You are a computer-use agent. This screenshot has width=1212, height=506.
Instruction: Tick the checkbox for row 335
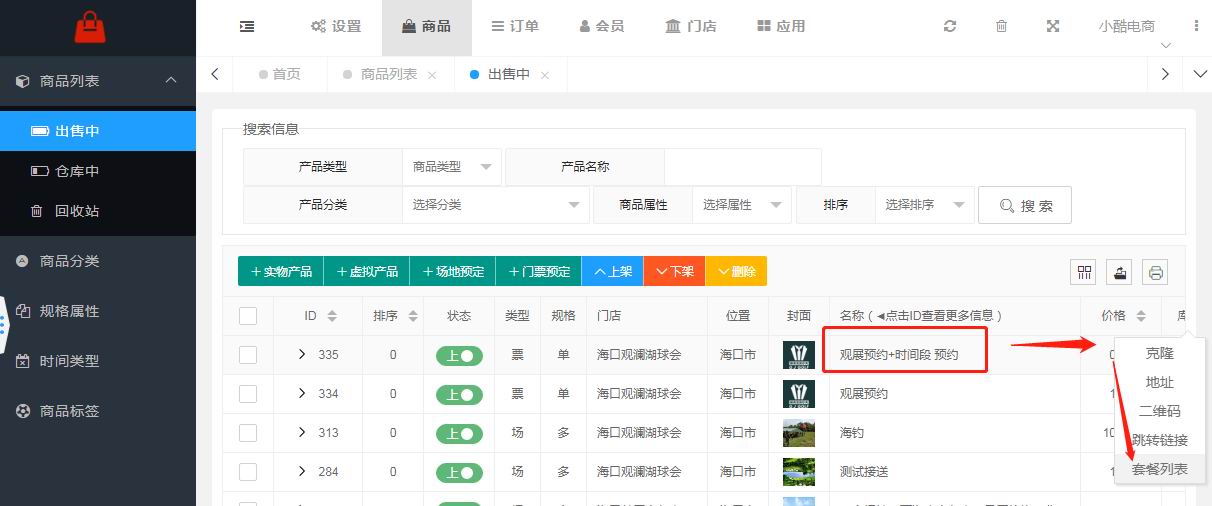[x=248, y=355]
